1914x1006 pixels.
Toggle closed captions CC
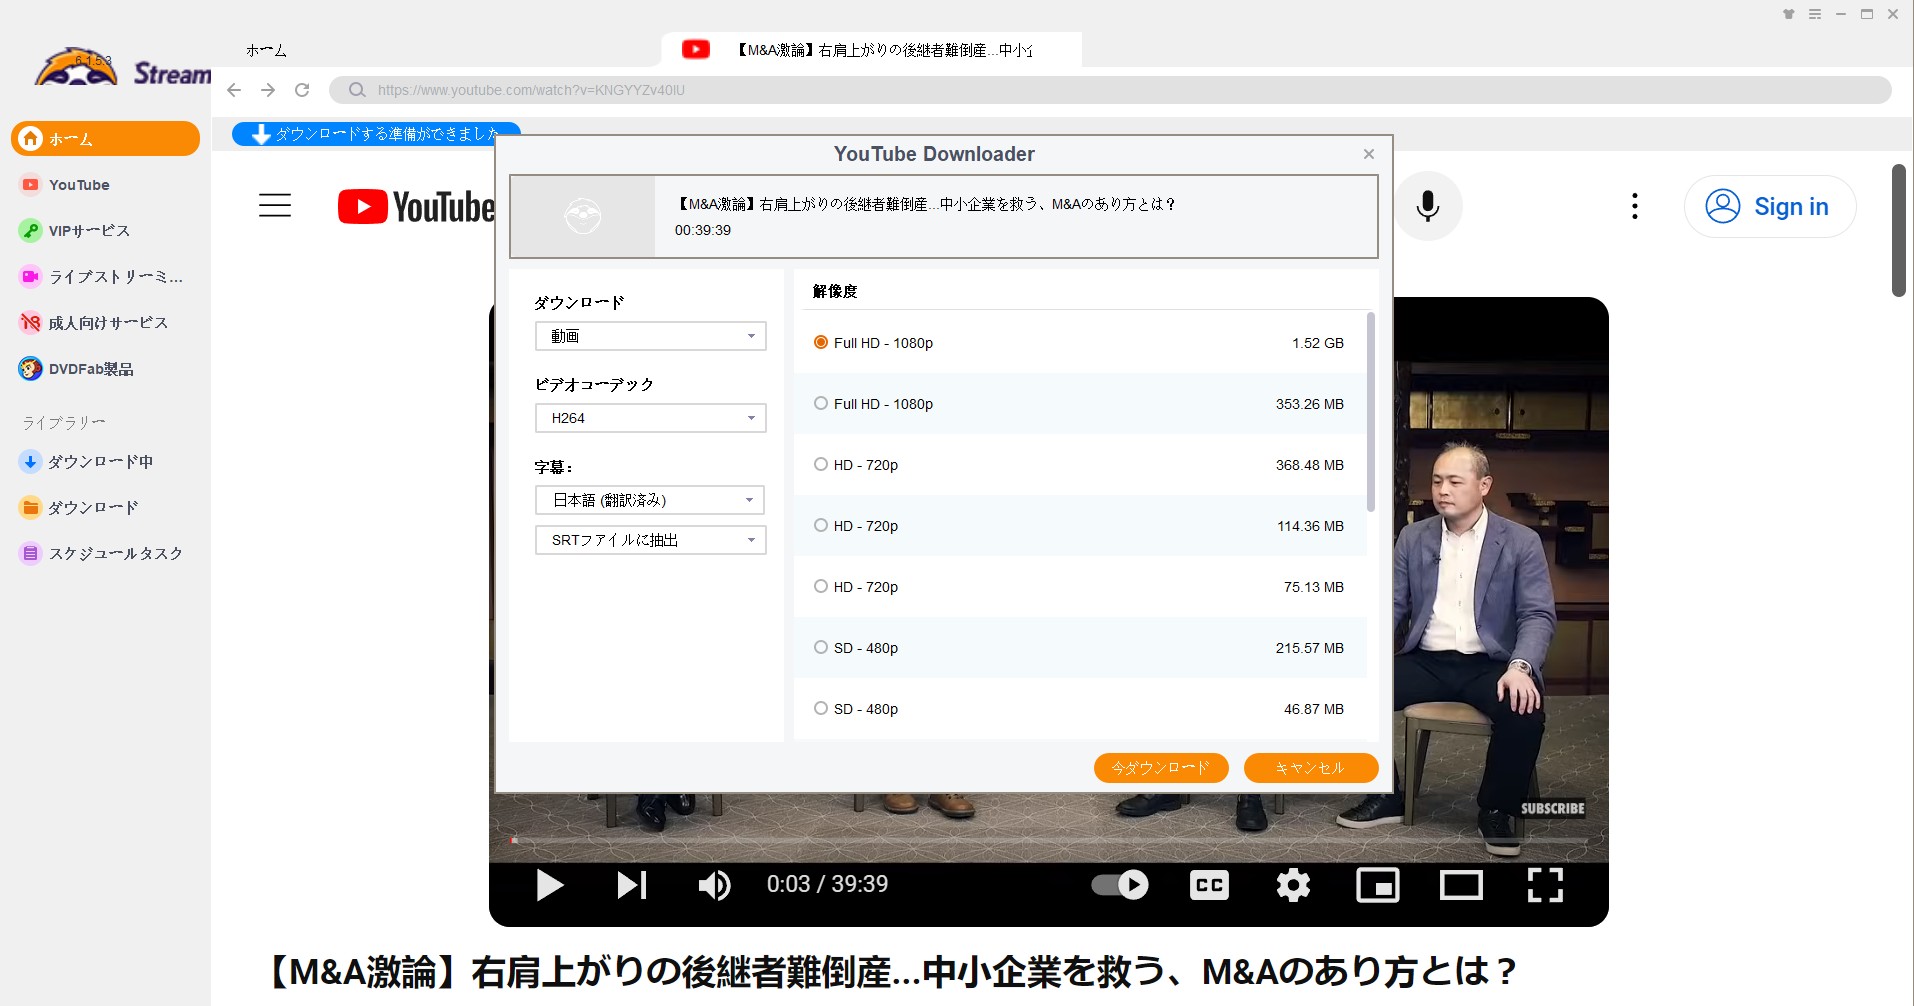(1209, 885)
